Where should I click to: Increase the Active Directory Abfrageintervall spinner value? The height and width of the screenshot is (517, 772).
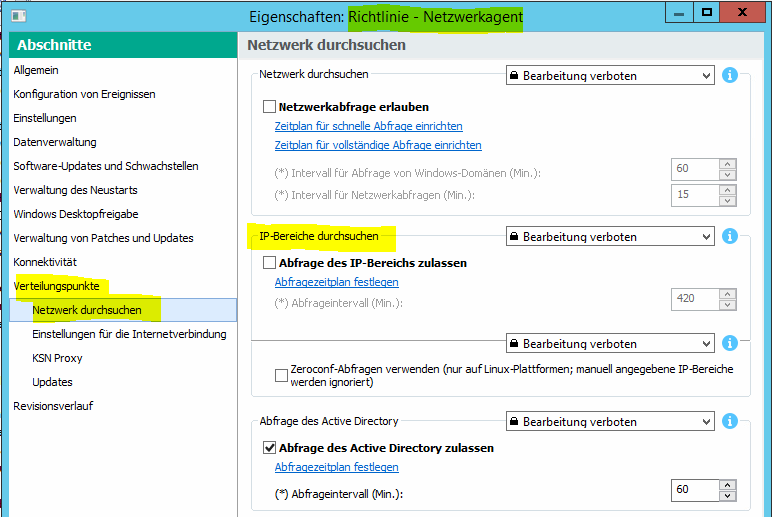pos(728,485)
